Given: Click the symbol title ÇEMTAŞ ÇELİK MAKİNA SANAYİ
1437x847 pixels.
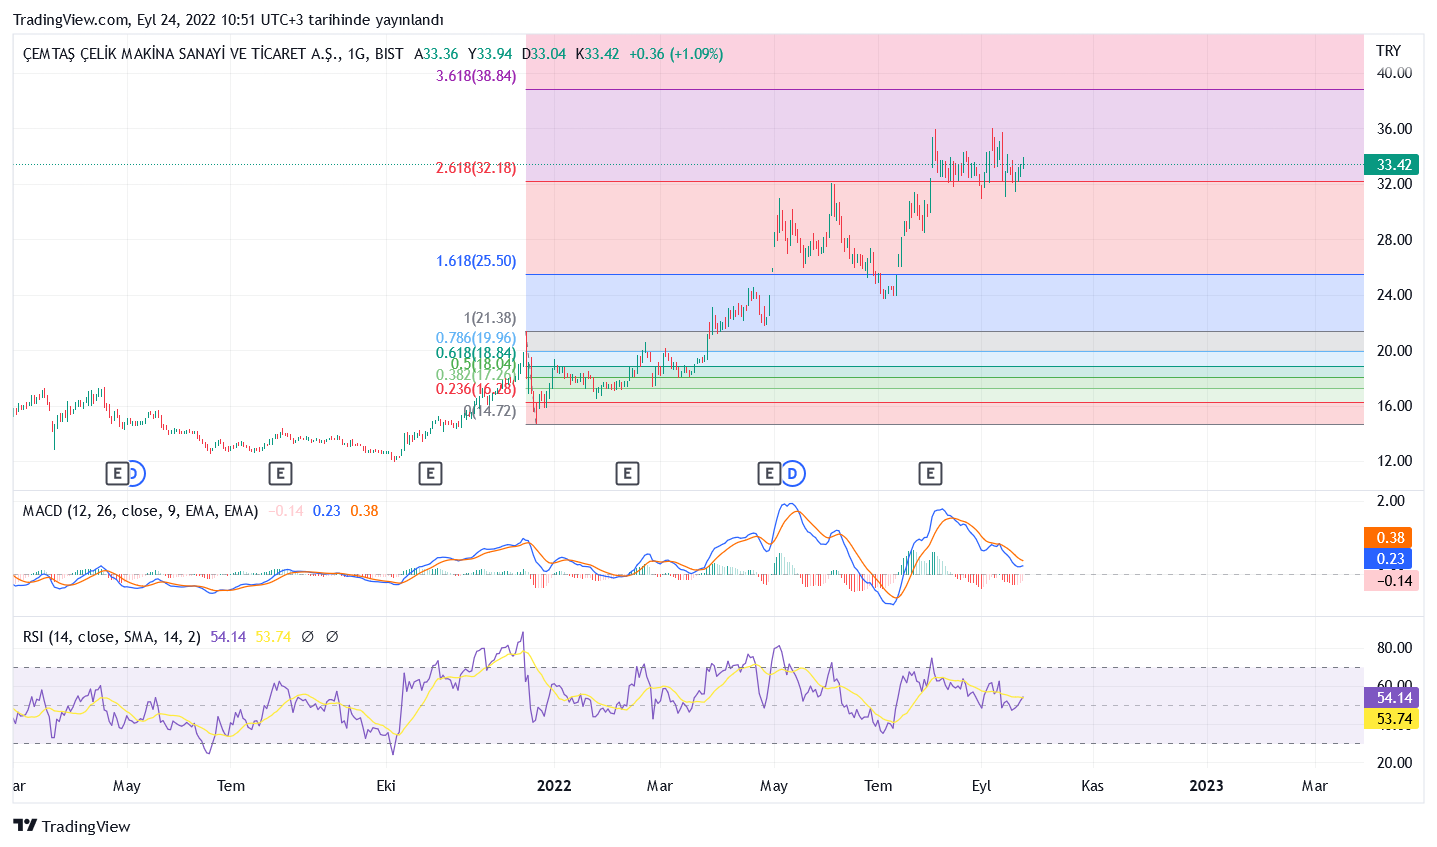Looking at the screenshot, I should point(181,54).
